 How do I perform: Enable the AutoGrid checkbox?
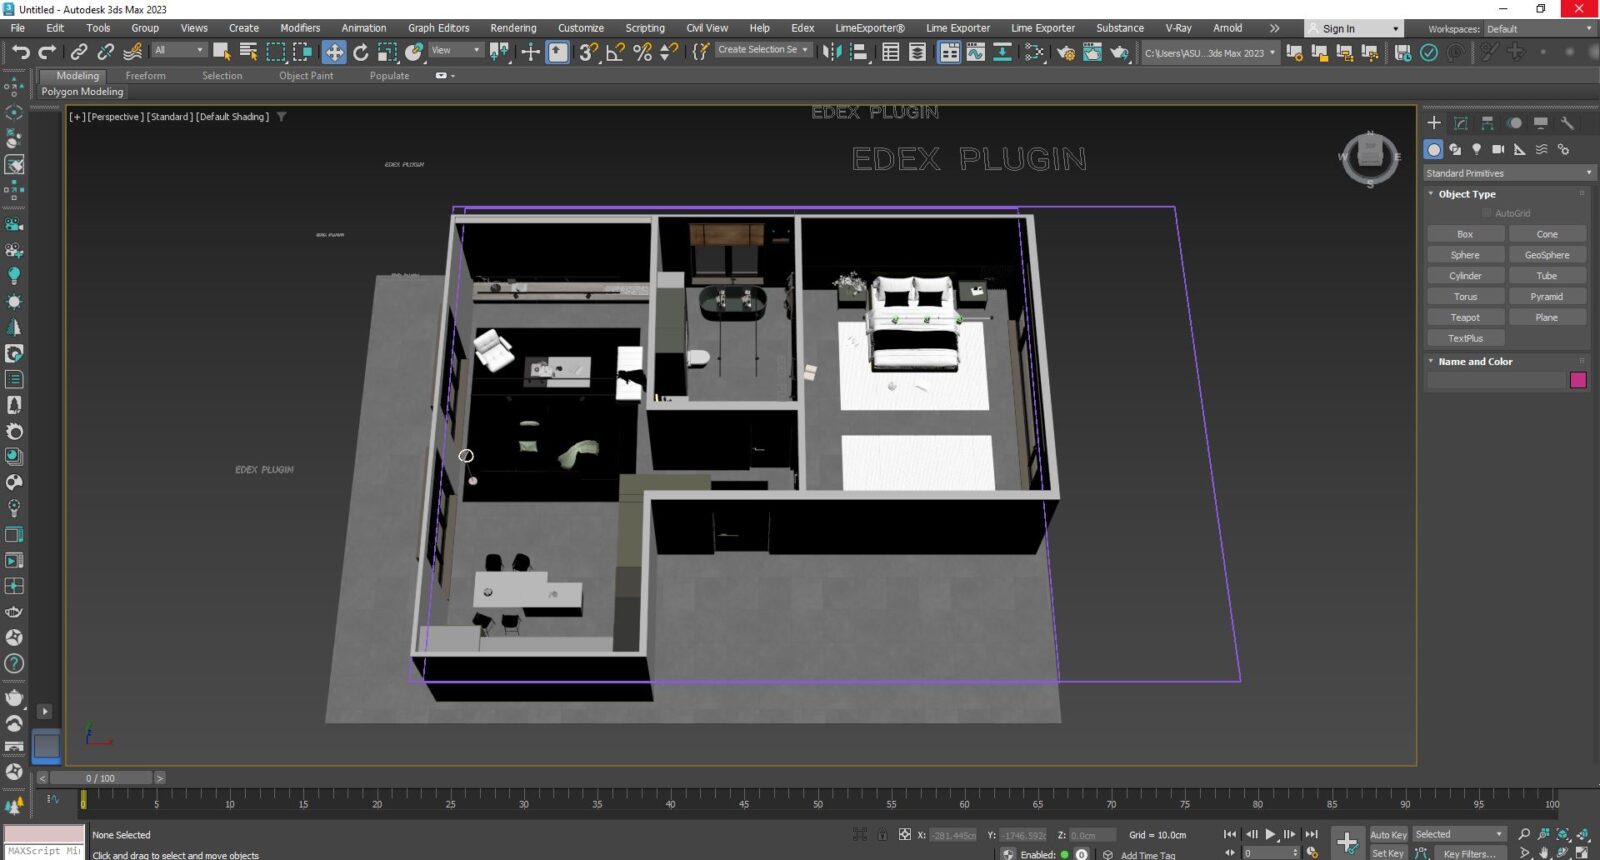[x=1487, y=213]
